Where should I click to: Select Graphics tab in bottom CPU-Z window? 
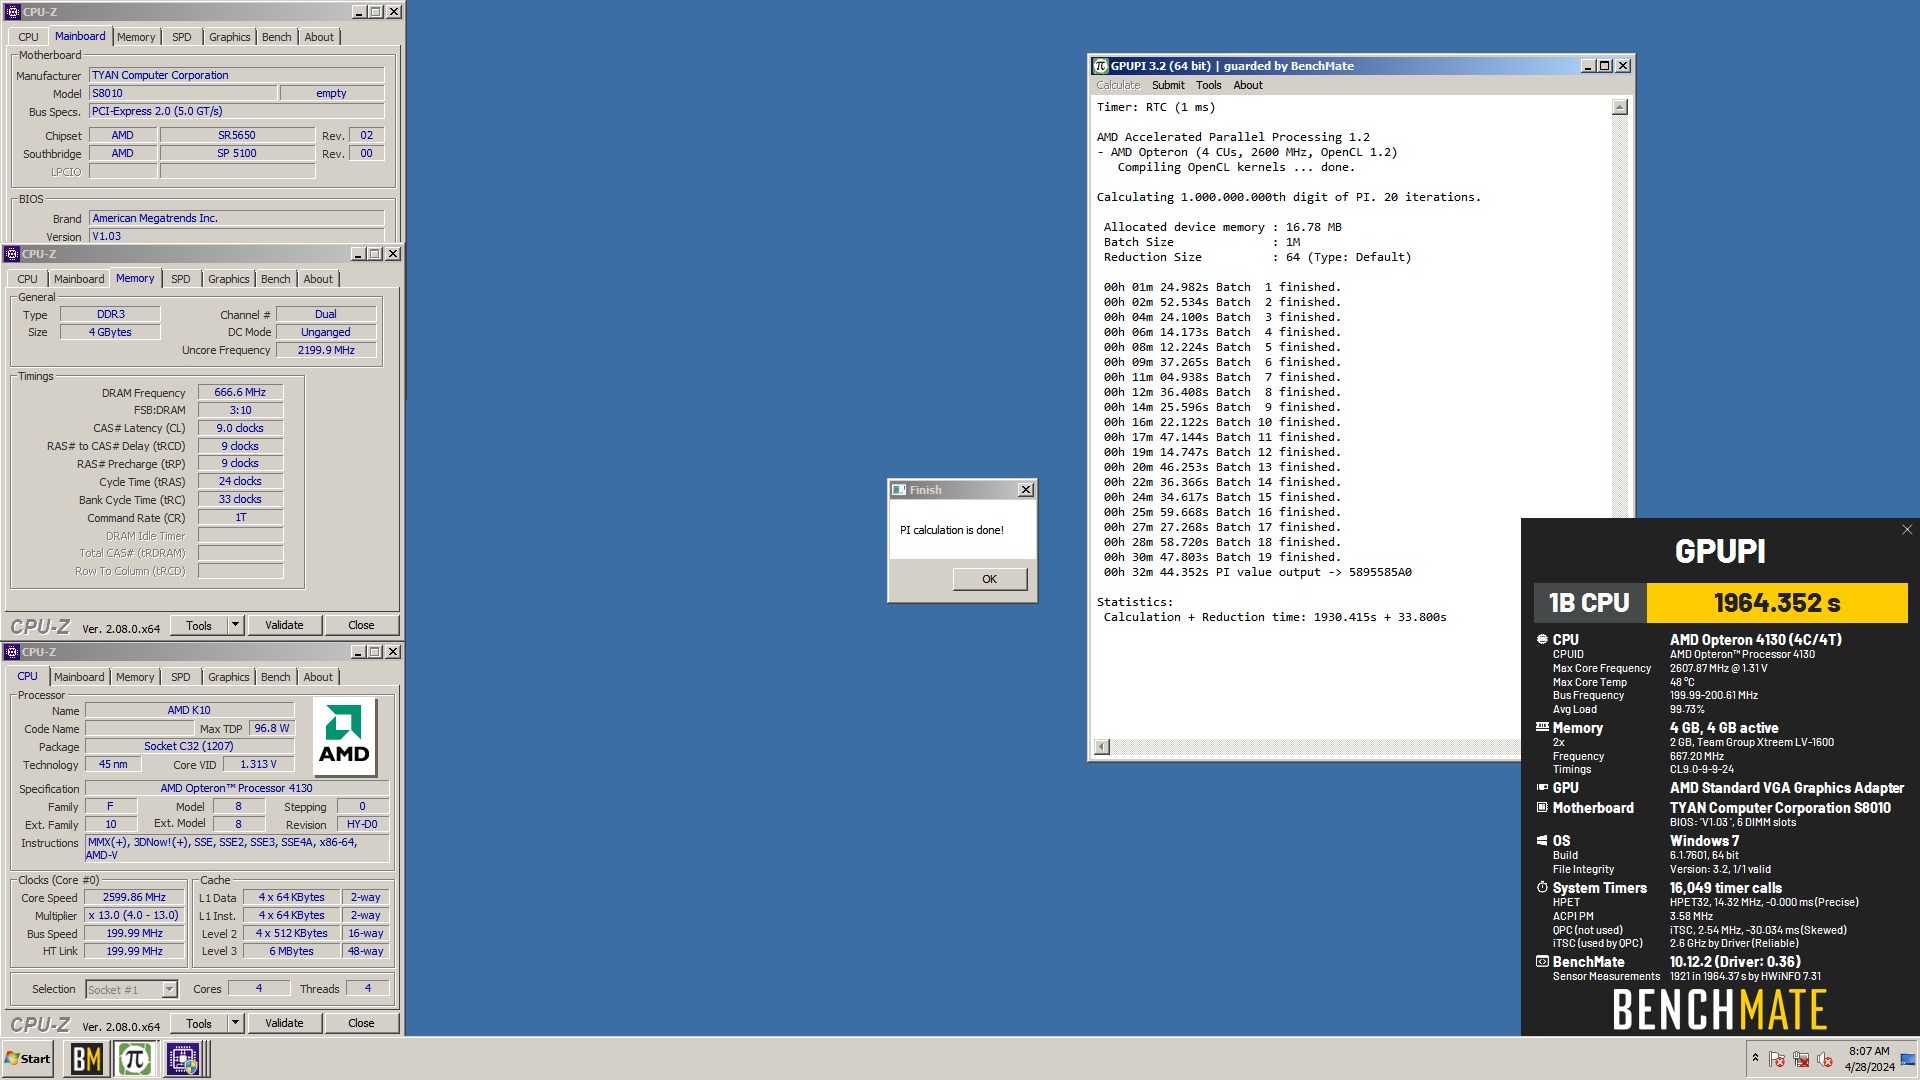click(x=228, y=677)
